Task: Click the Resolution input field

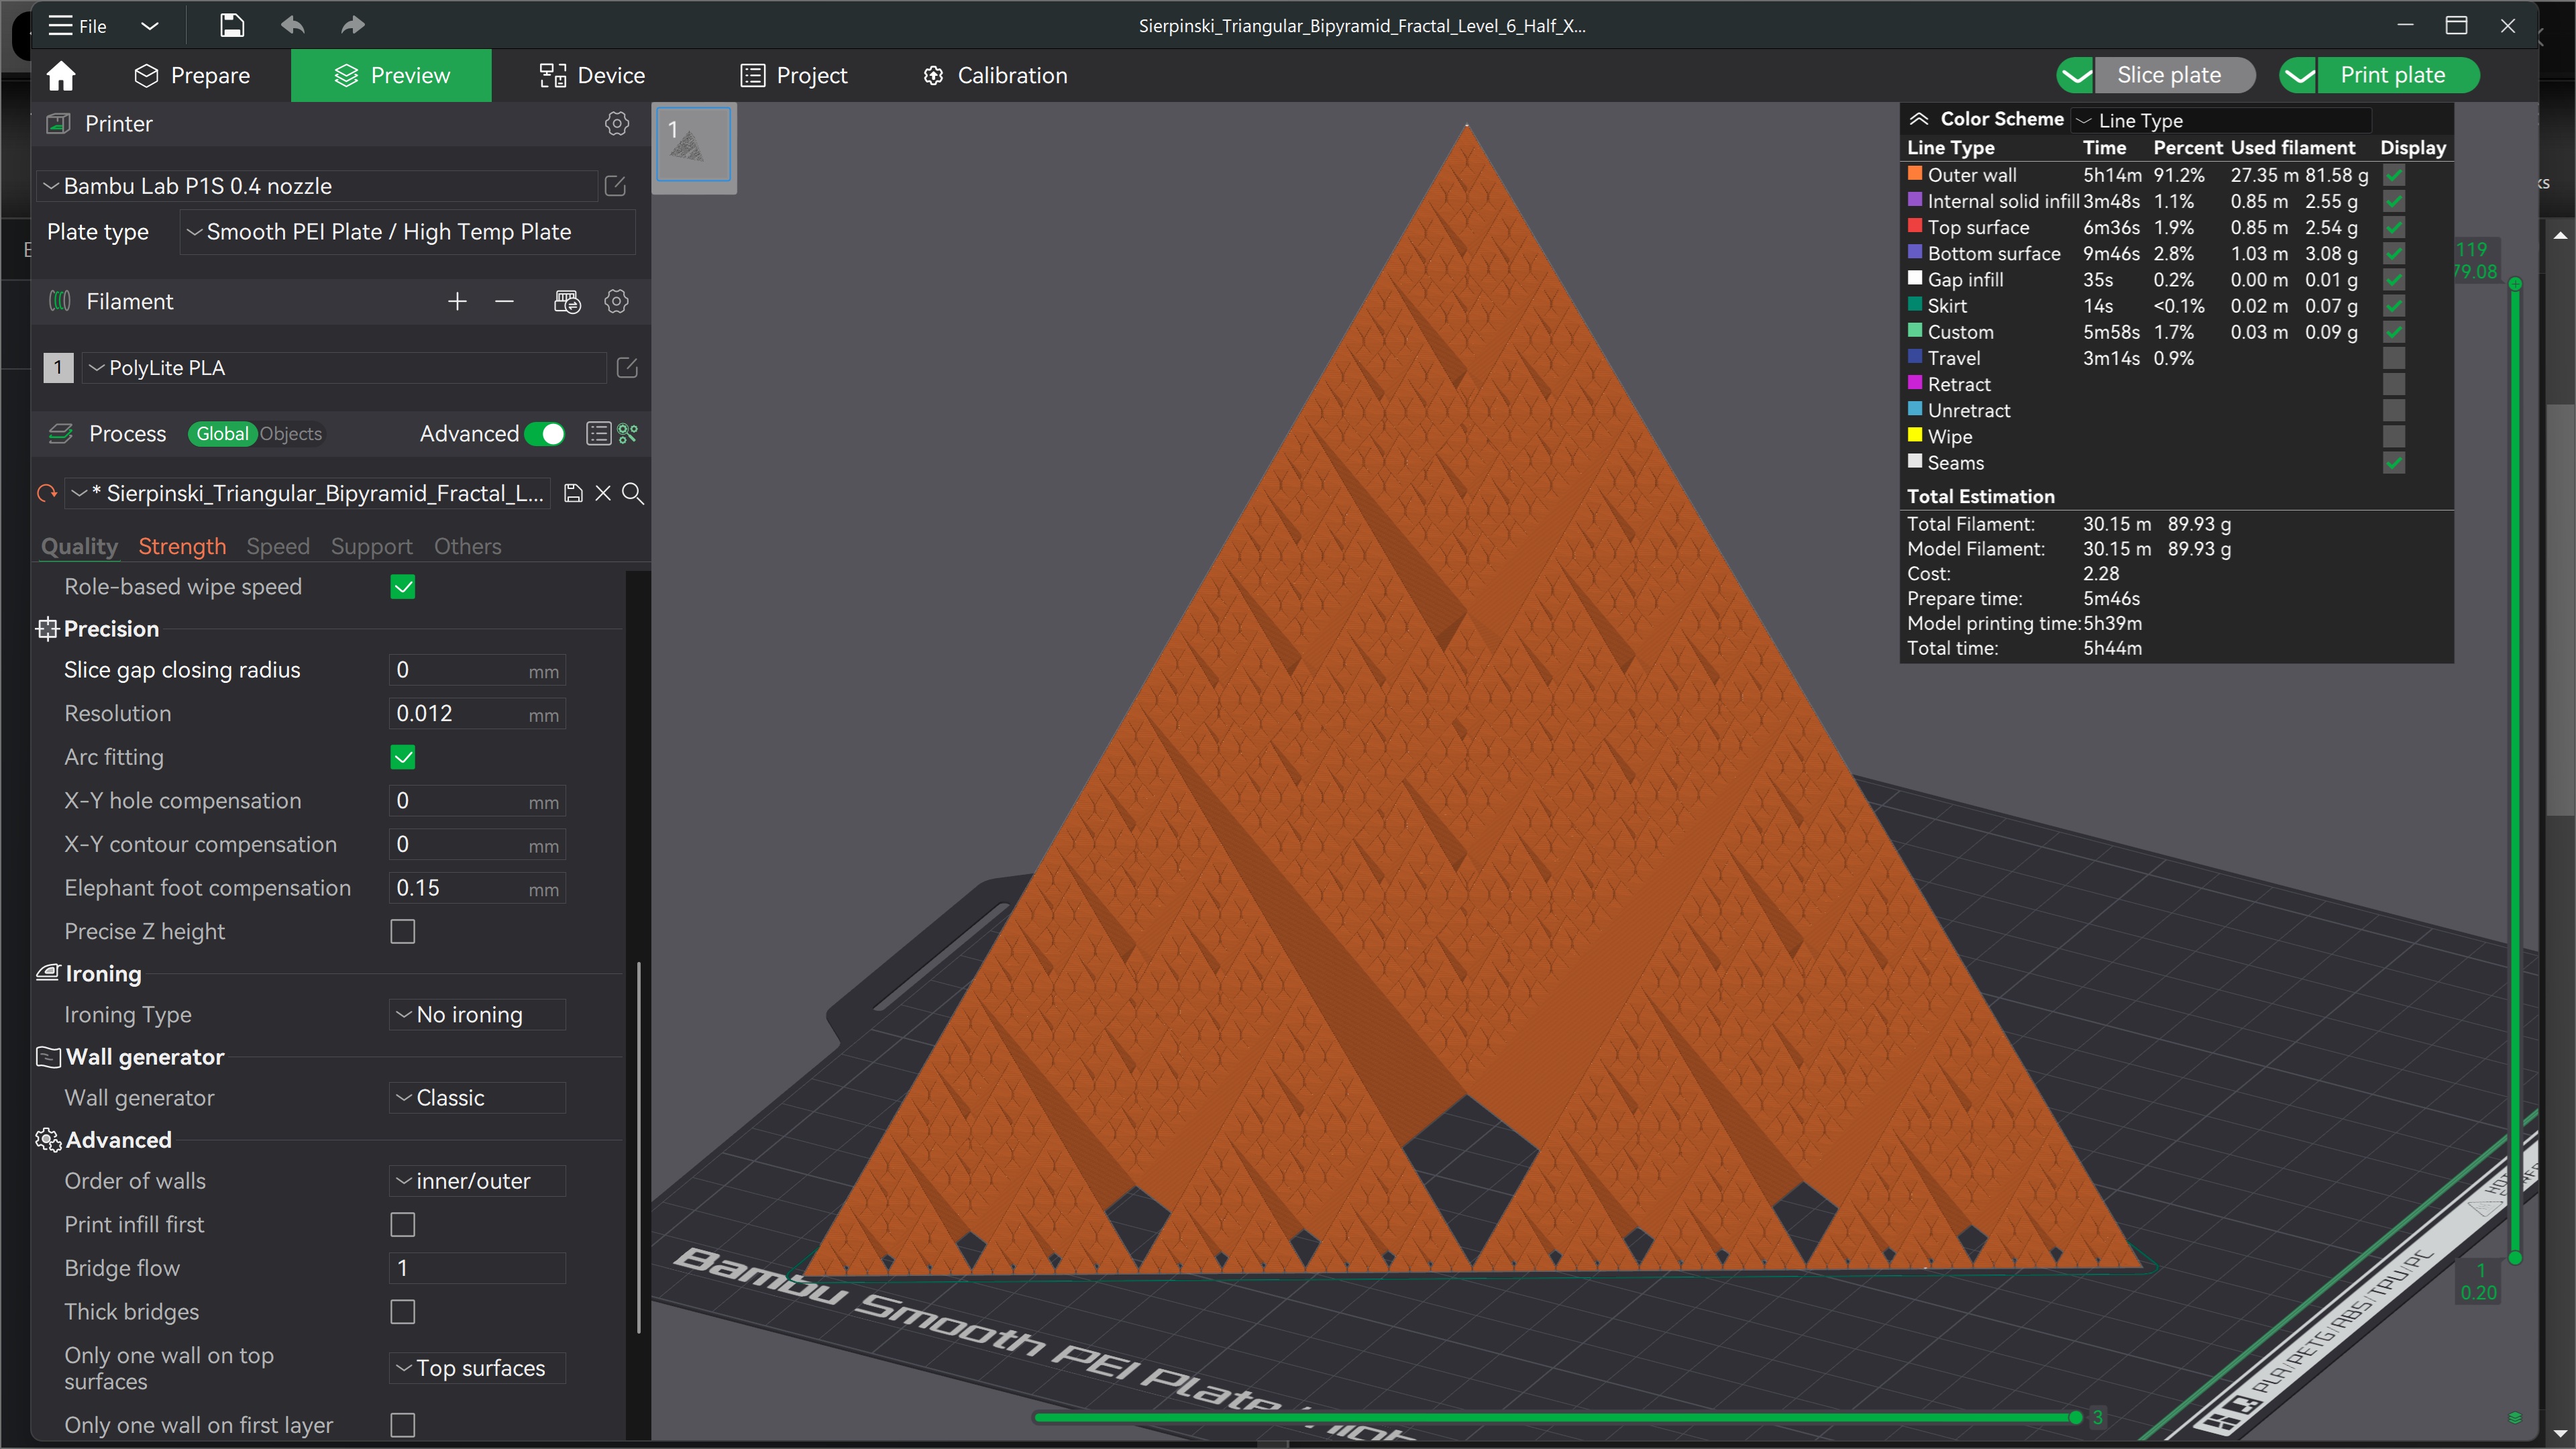Action: pos(458,713)
